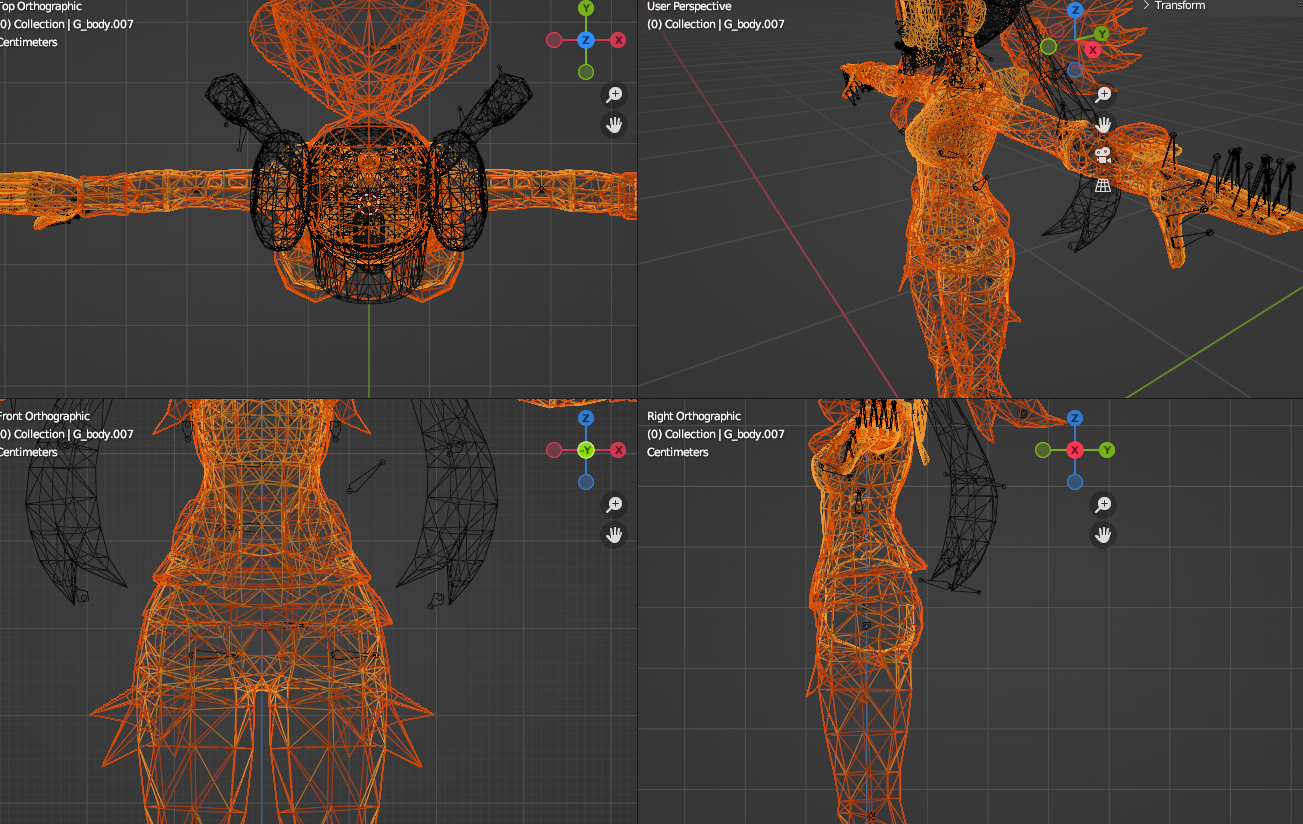Click blue Z axis on Right Orthographic gizmo
This screenshot has width=1303, height=824.
pos(1075,418)
